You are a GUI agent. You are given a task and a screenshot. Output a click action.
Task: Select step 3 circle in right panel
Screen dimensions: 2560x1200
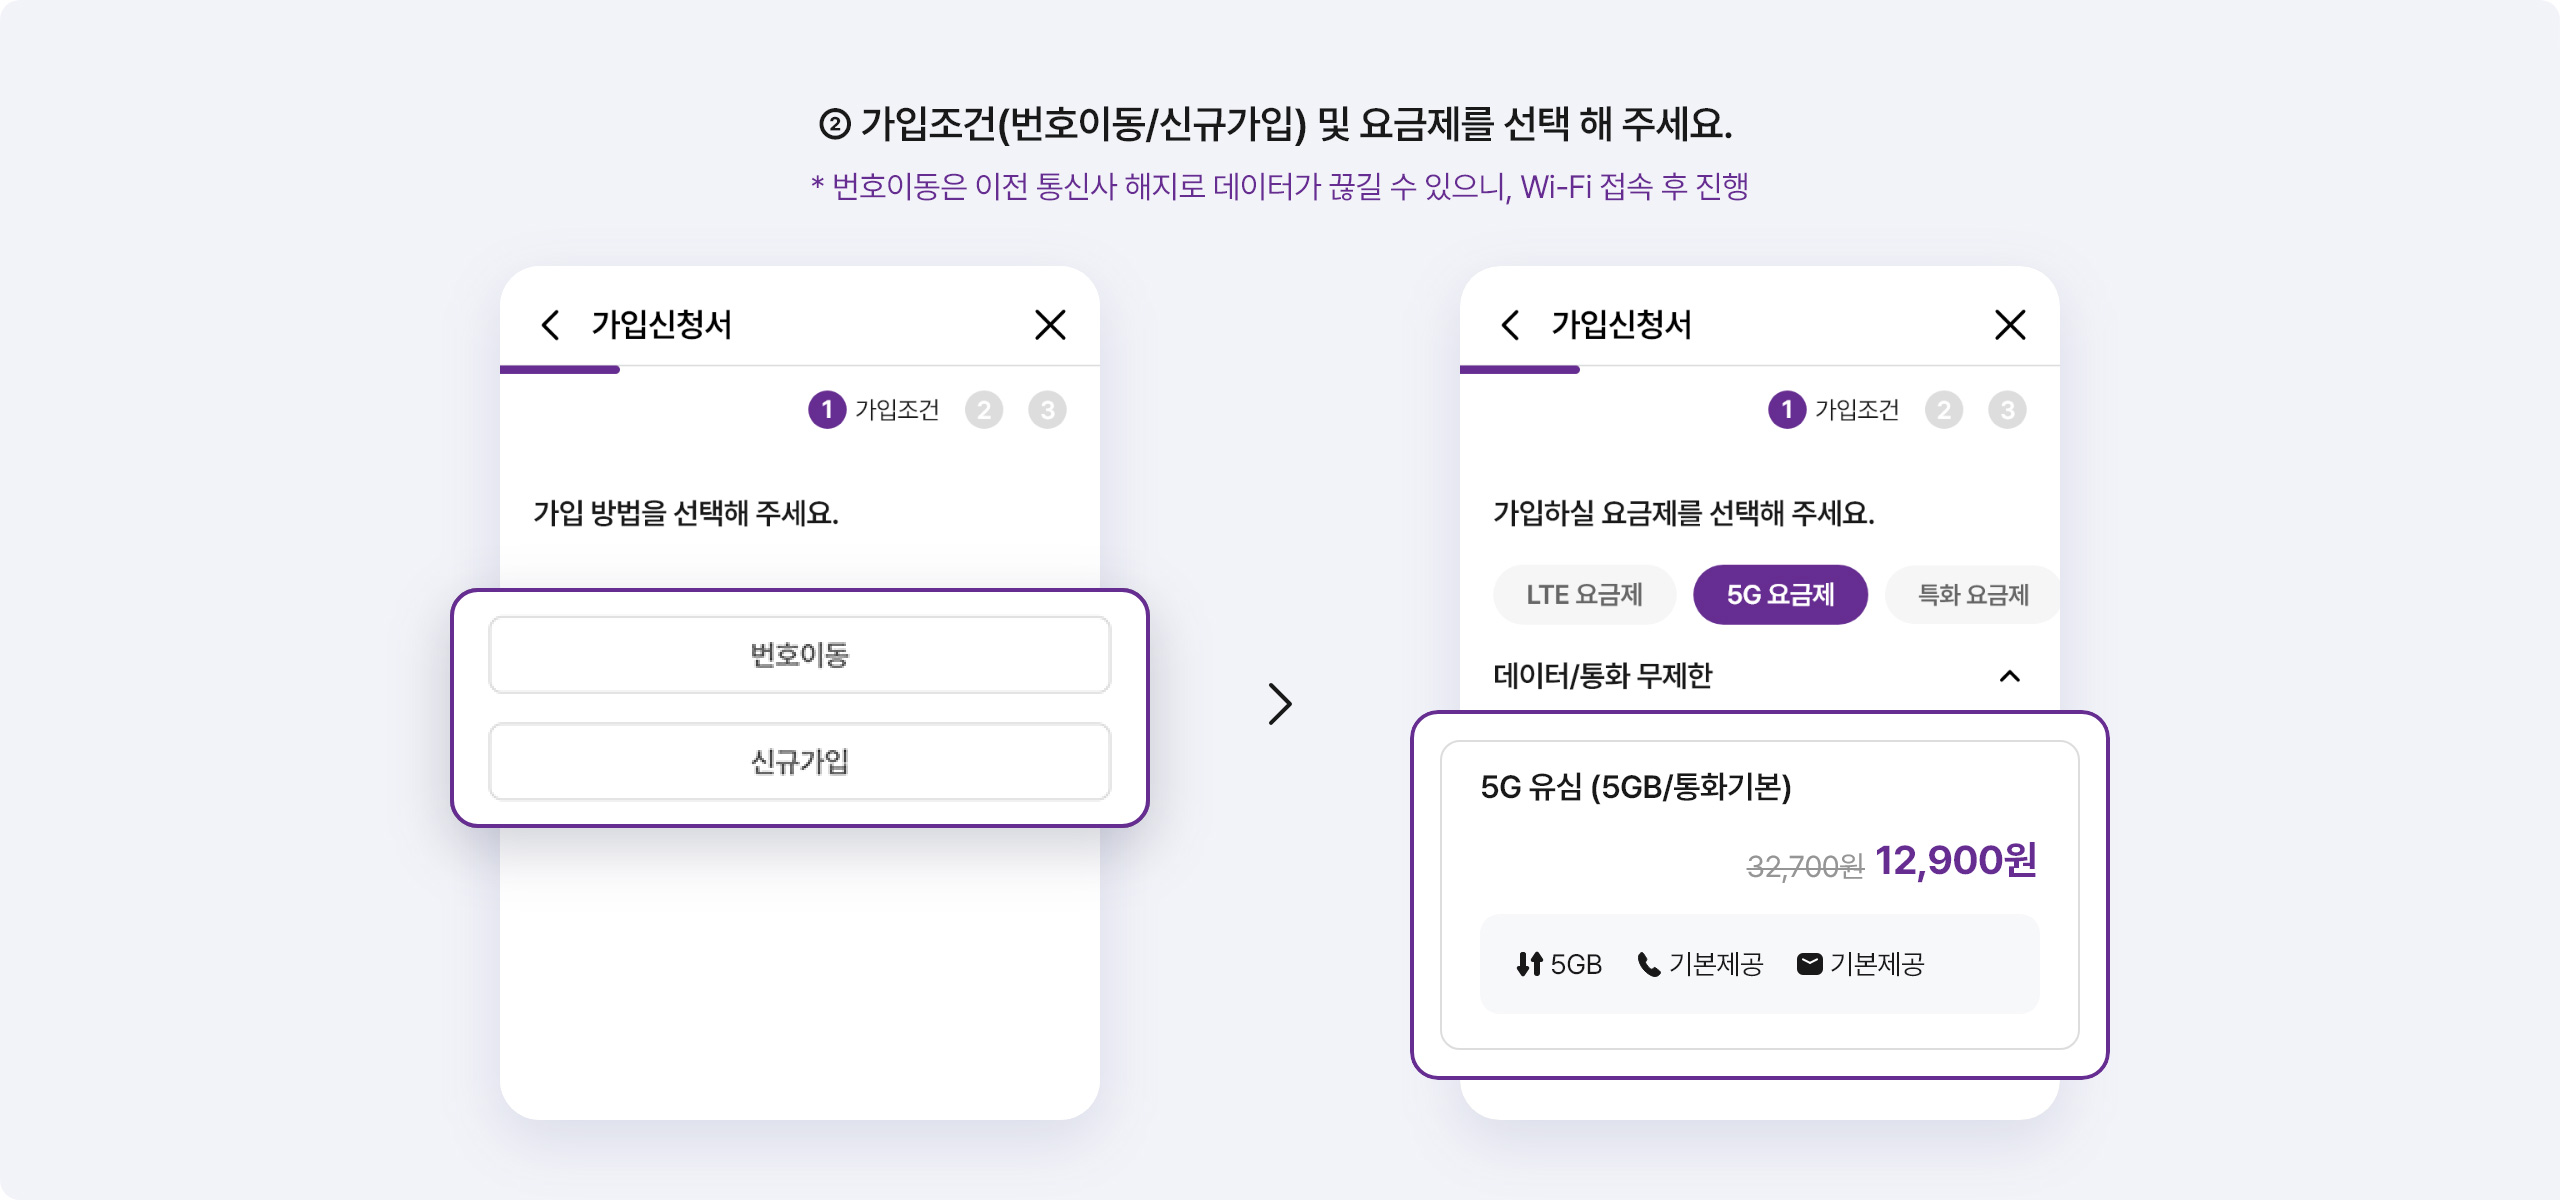coord(2007,410)
